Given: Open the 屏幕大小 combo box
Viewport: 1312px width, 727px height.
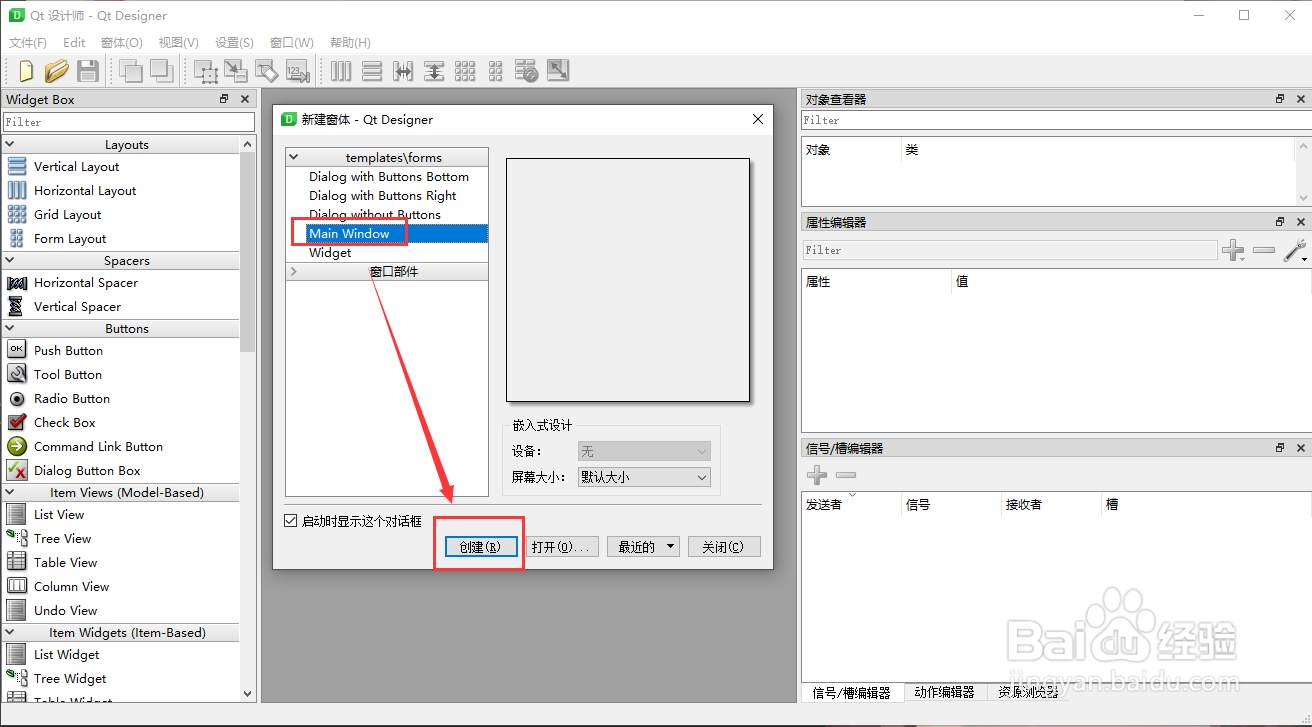Looking at the screenshot, I should point(644,477).
